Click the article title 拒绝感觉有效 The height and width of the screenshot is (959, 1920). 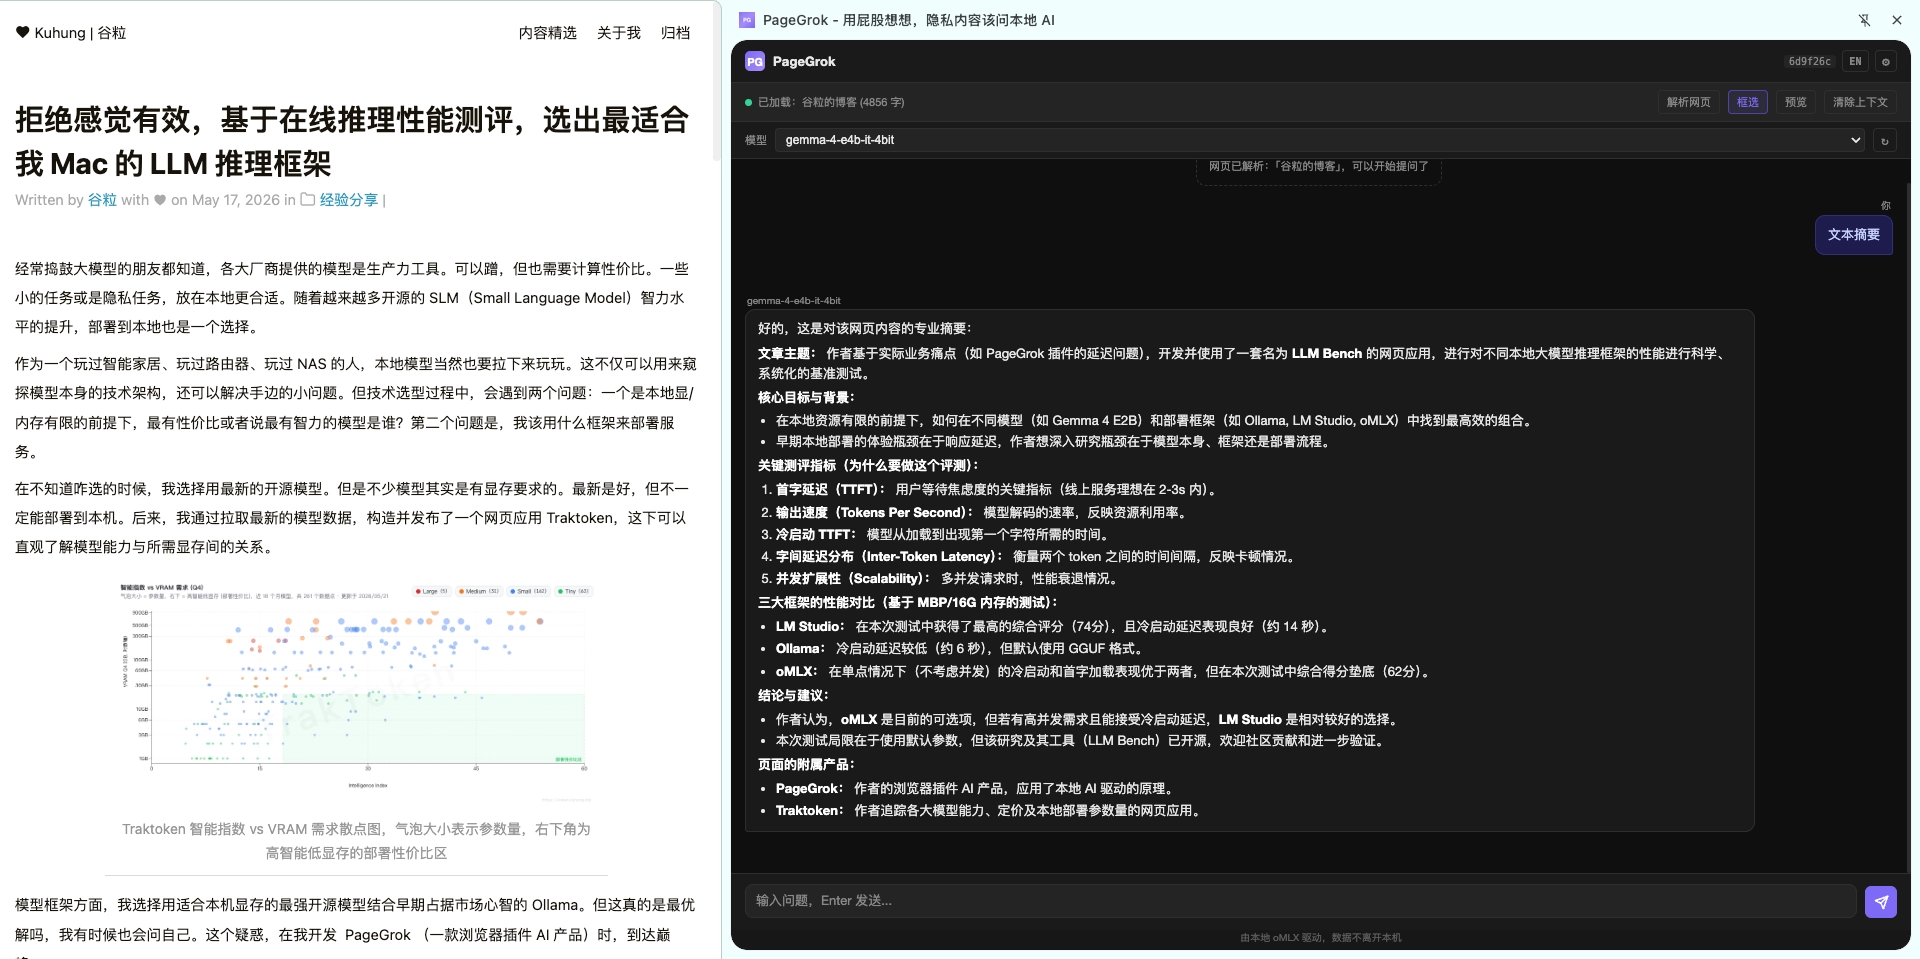click(352, 141)
